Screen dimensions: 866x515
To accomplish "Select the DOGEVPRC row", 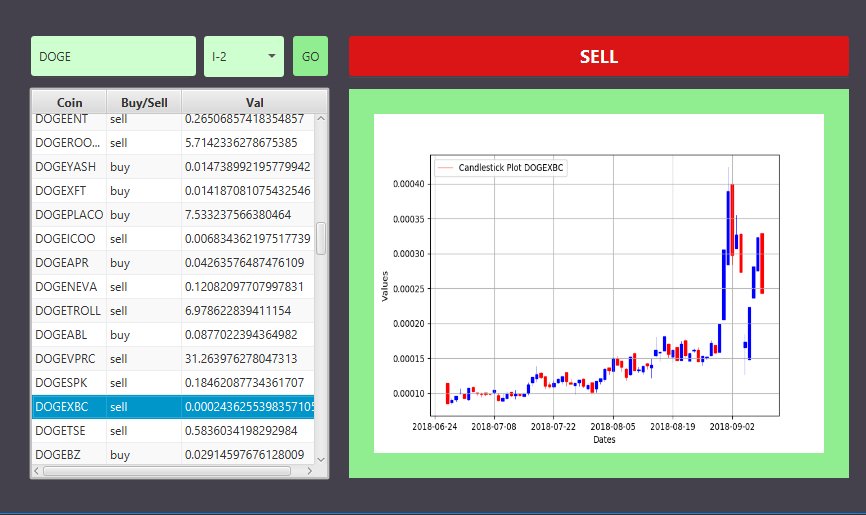I will click(173, 359).
